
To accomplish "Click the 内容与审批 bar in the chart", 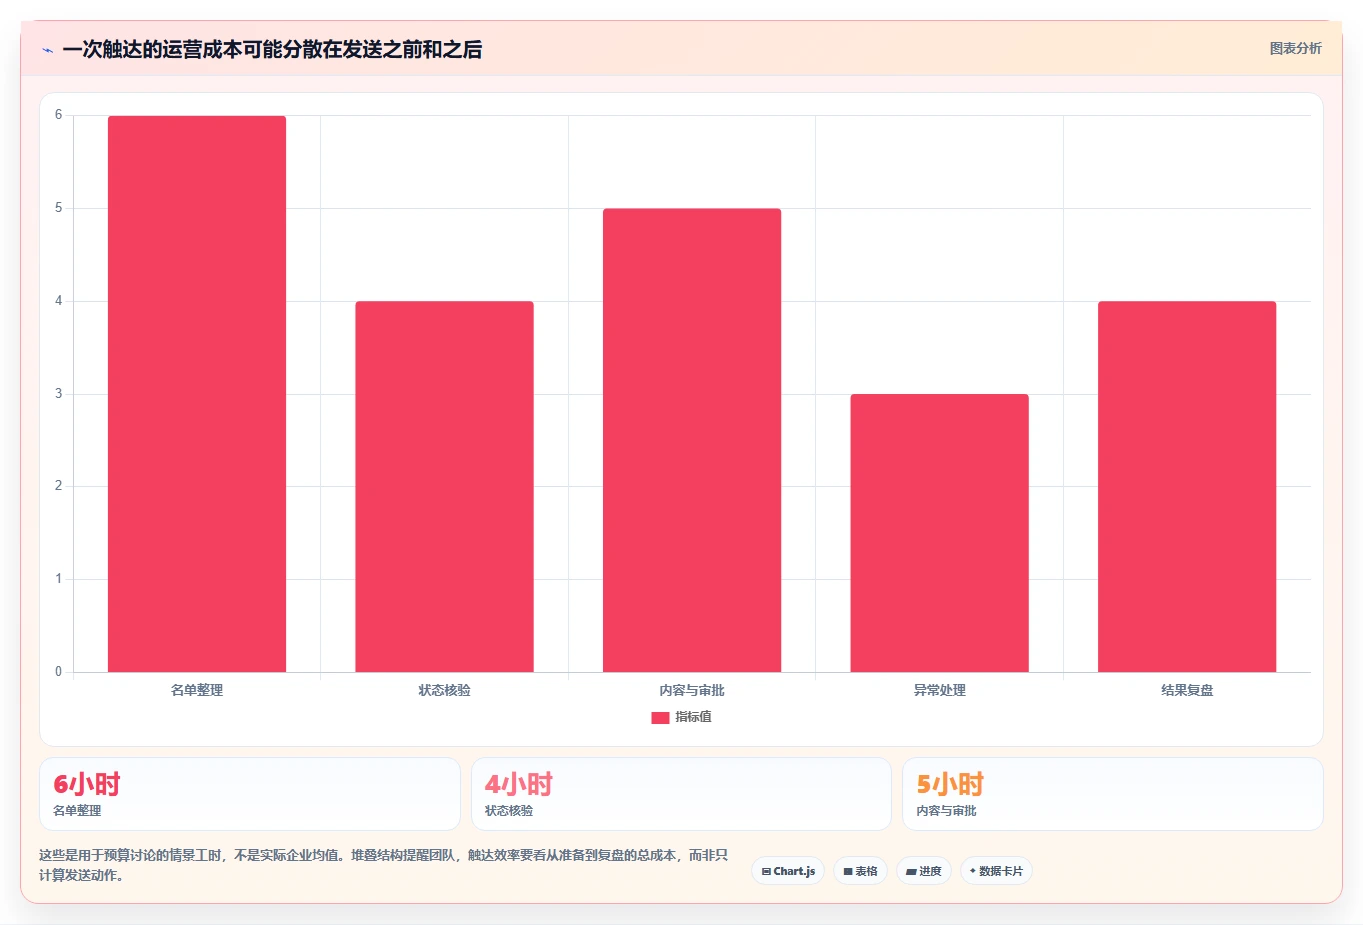I will 692,440.
